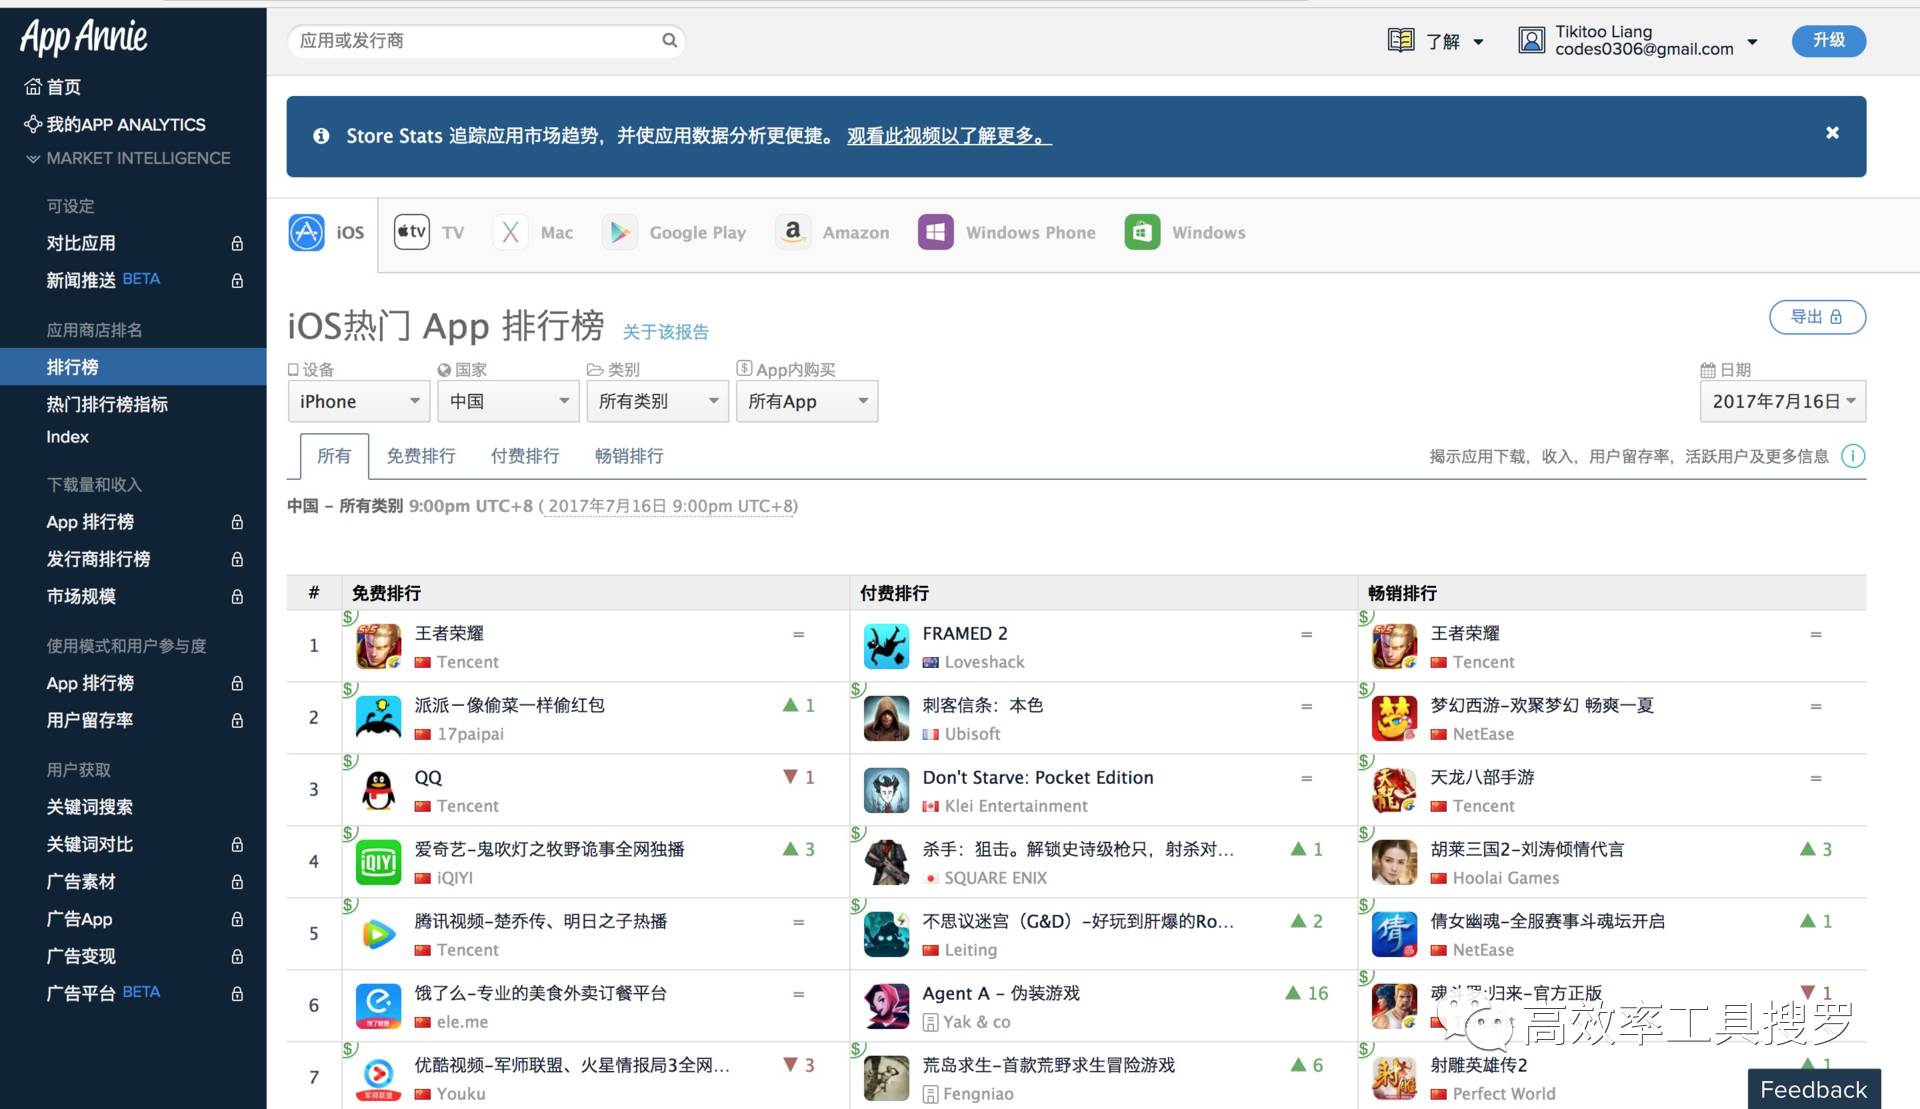
Task: Select the Apple TV store icon
Action: pyautogui.click(x=411, y=232)
